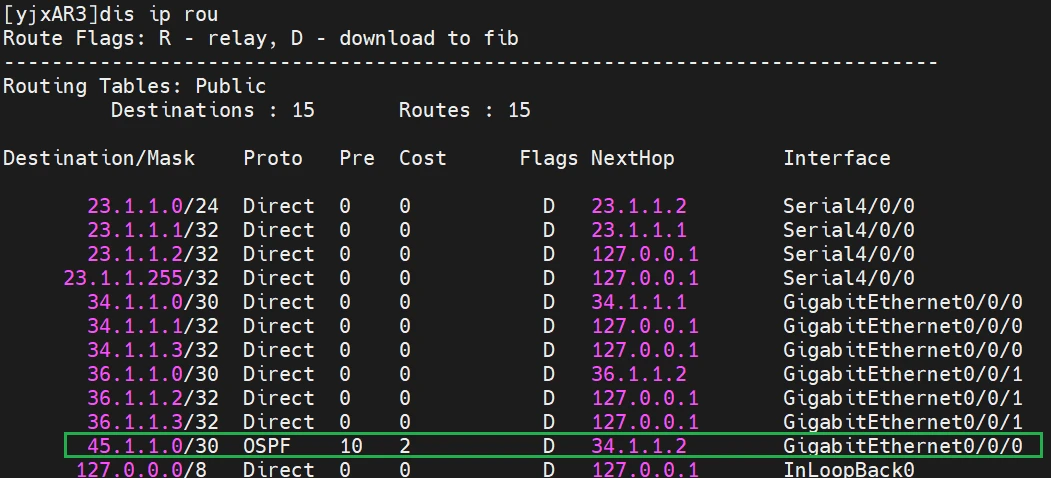Viewport: 1051px width, 478px height.
Task: Click the Pre column header
Action: [x=356, y=158]
